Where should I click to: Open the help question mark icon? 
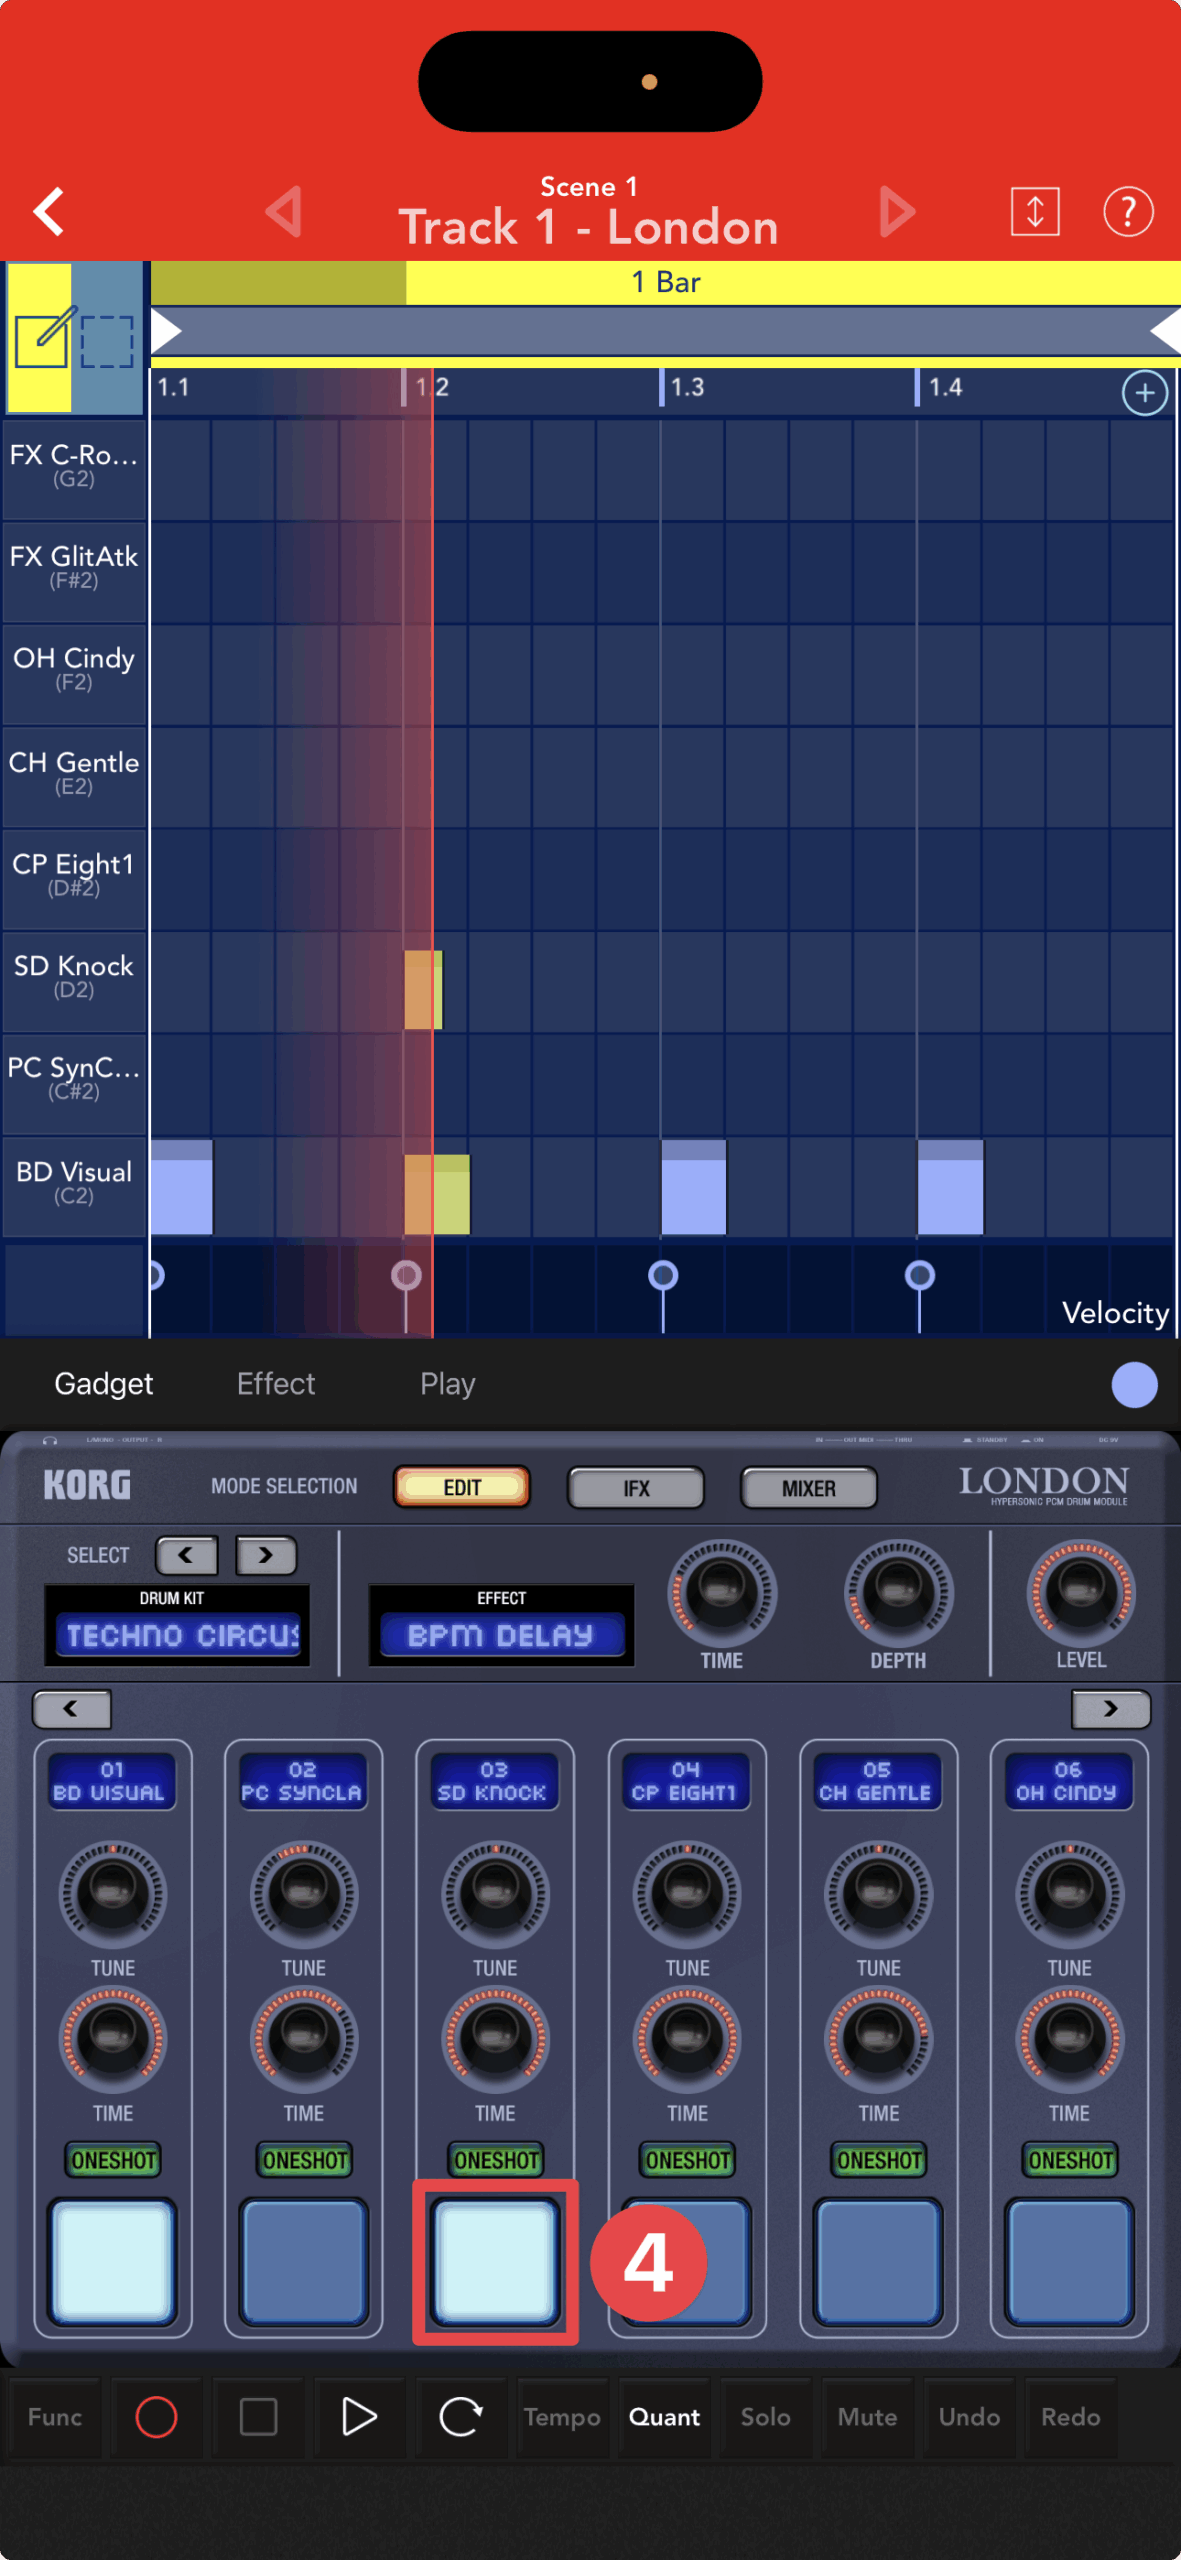[x=1127, y=212]
